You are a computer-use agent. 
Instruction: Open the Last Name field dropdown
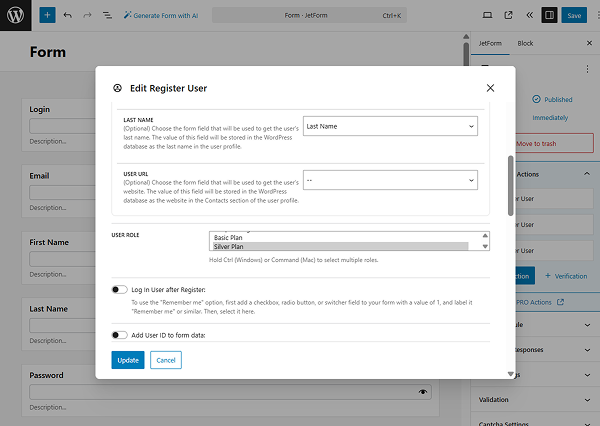coord(390,126)
